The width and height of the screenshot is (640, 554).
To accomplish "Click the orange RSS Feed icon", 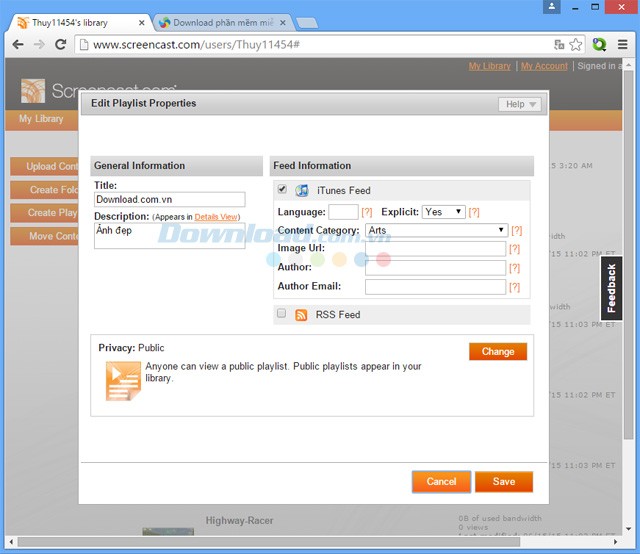I will tap(301, 315).
